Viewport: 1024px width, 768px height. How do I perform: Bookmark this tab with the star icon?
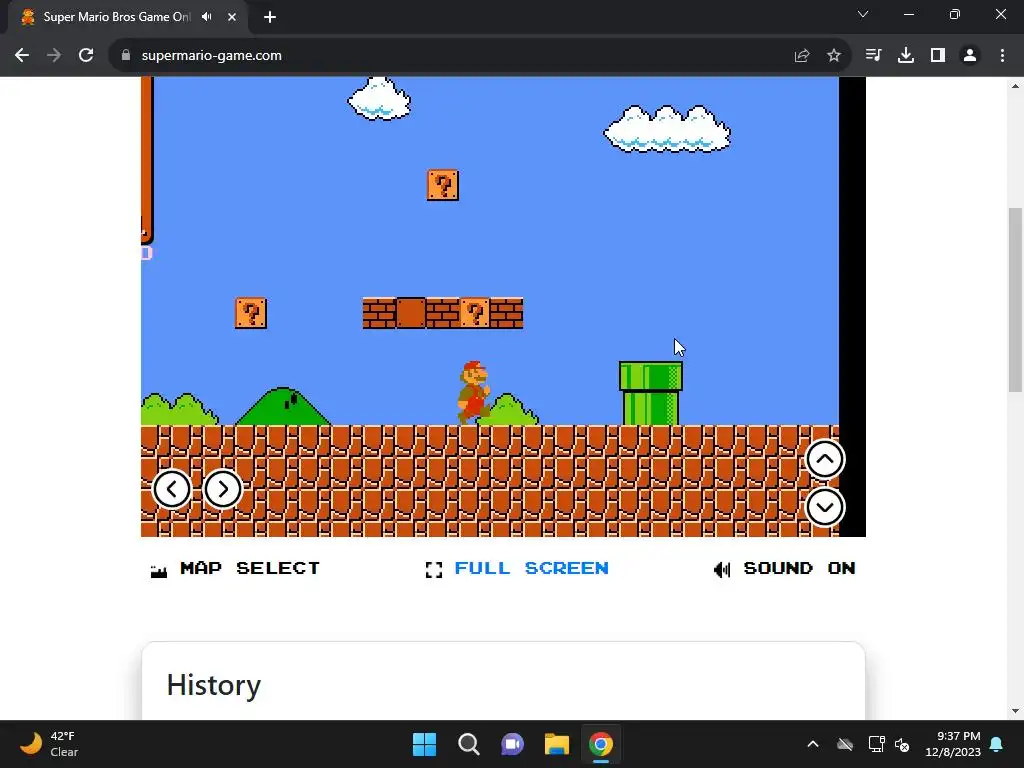(834, 56)
